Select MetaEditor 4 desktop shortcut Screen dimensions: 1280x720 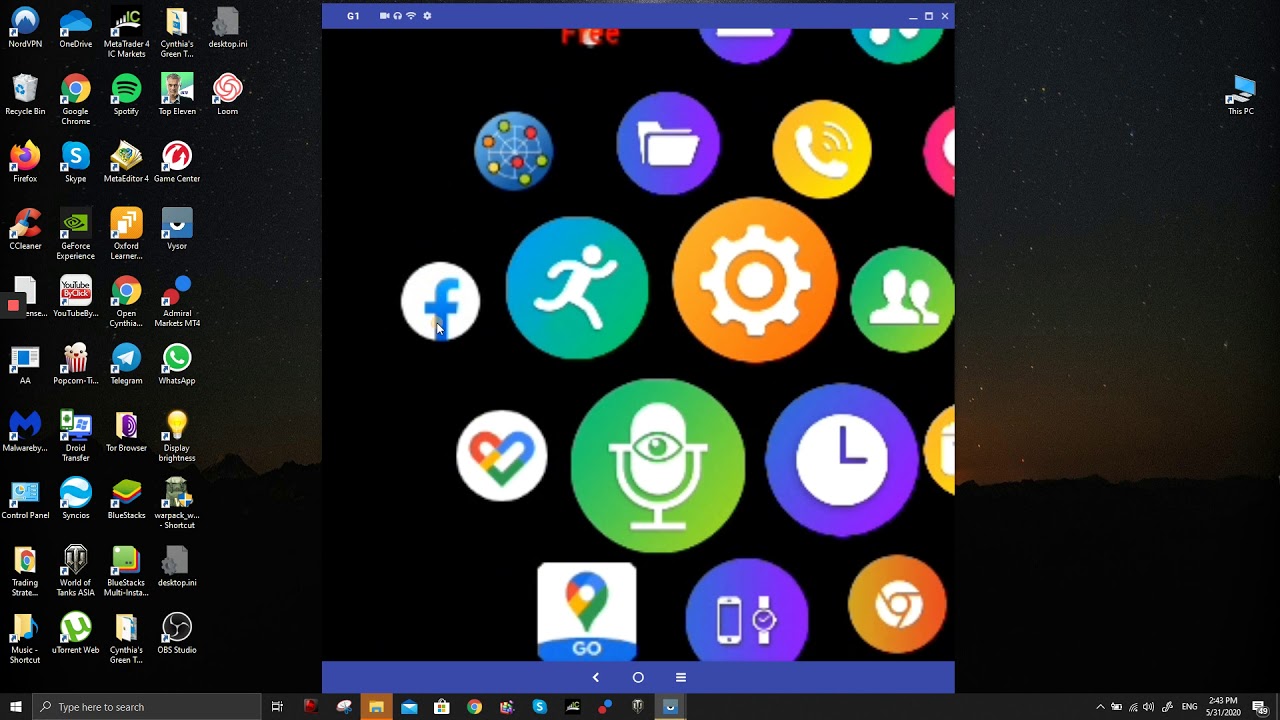coord(126,163)
